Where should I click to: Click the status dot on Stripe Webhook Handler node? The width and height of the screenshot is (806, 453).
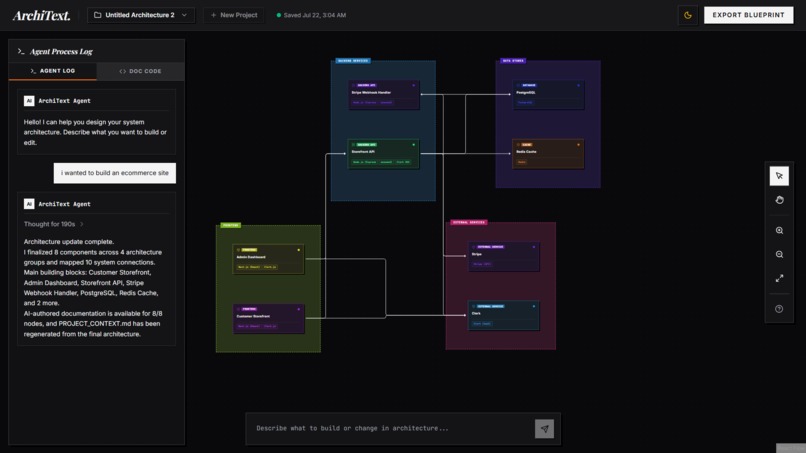(413, 85)
